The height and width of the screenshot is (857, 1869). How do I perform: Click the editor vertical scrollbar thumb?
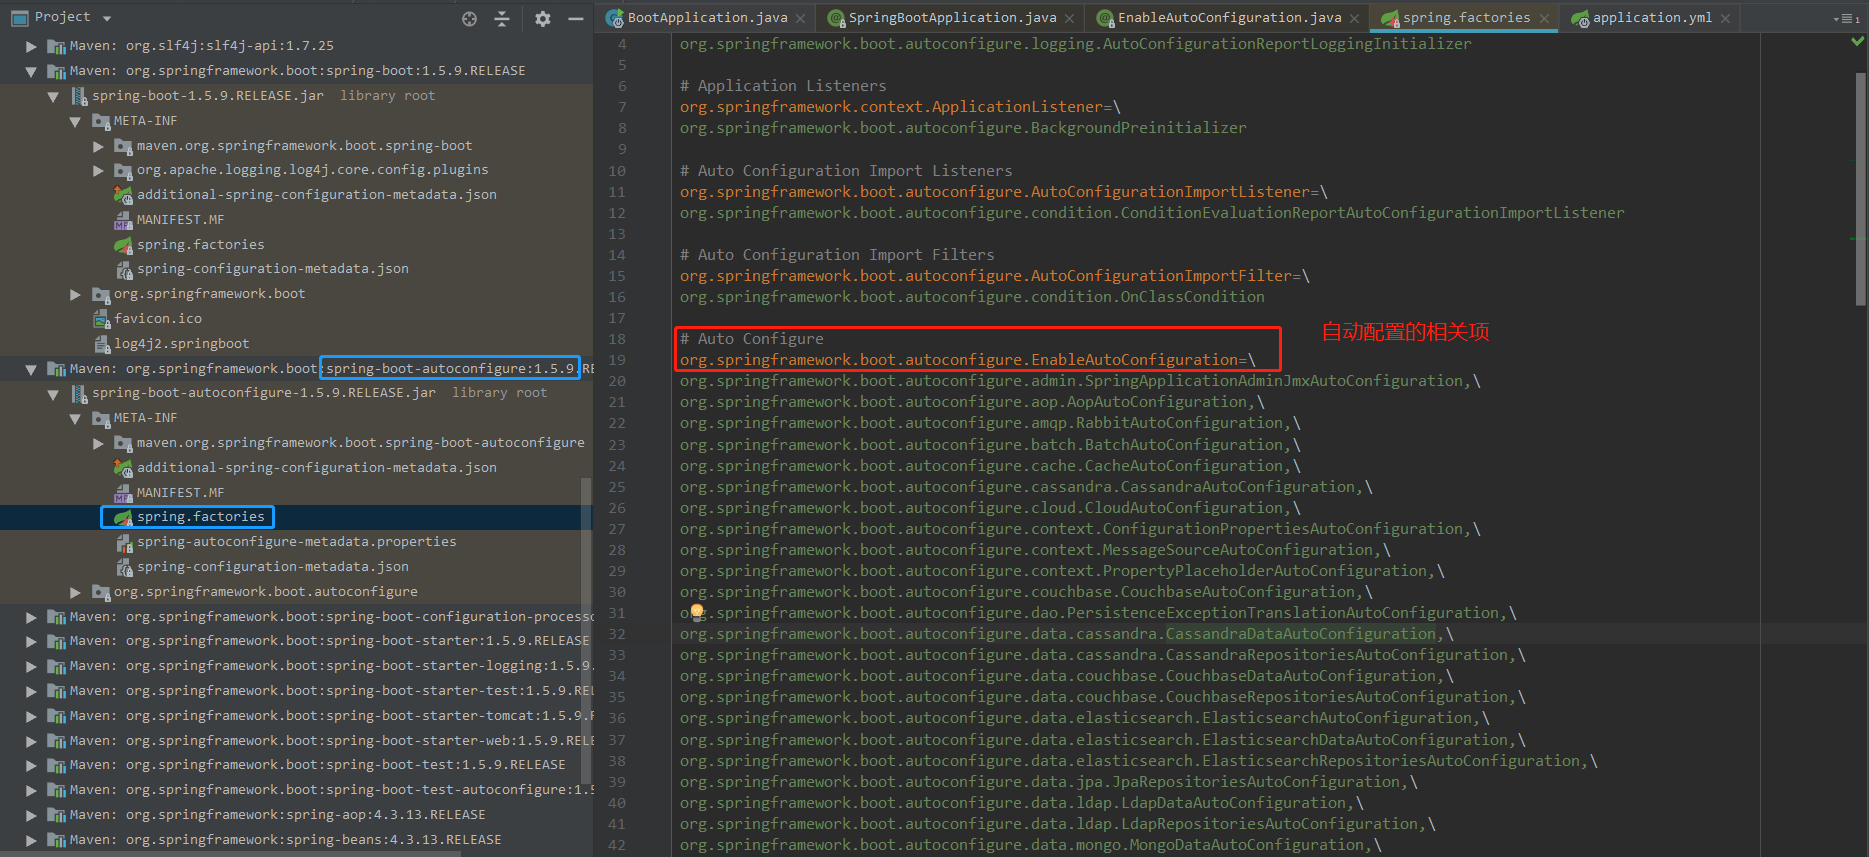[1859, 189]
